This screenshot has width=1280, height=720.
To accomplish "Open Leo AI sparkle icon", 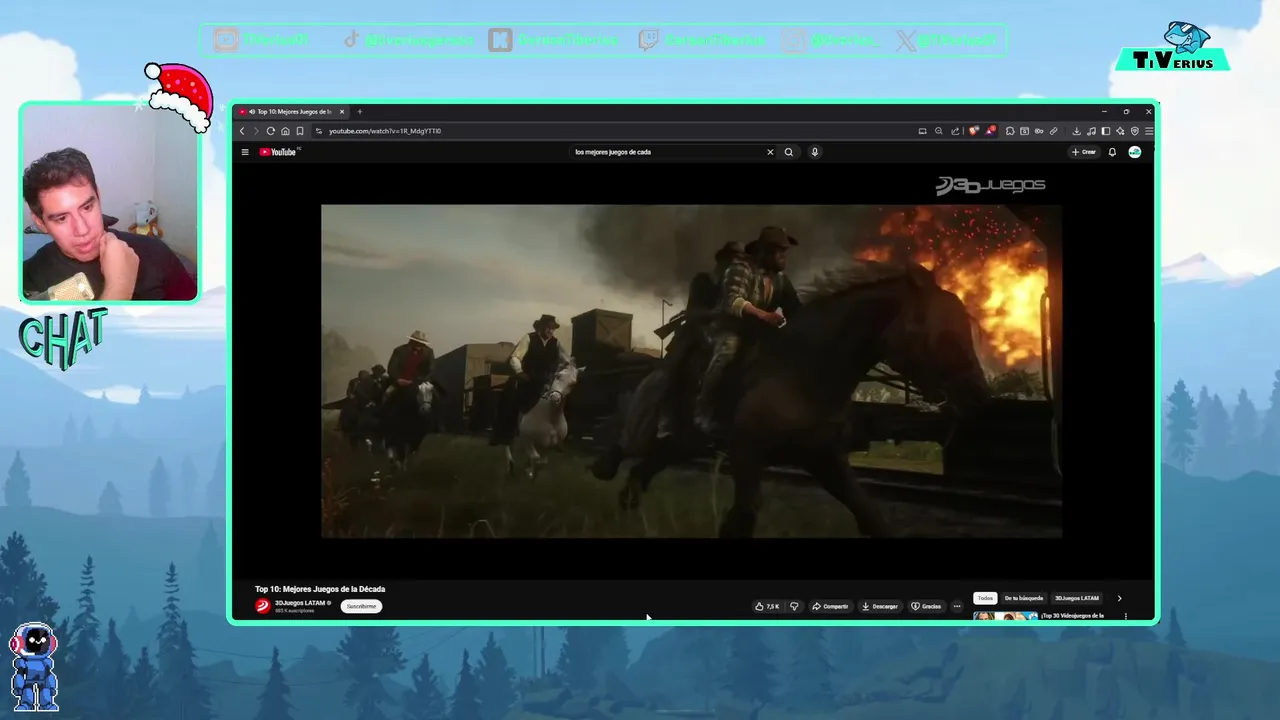I will coord(1120,131).
